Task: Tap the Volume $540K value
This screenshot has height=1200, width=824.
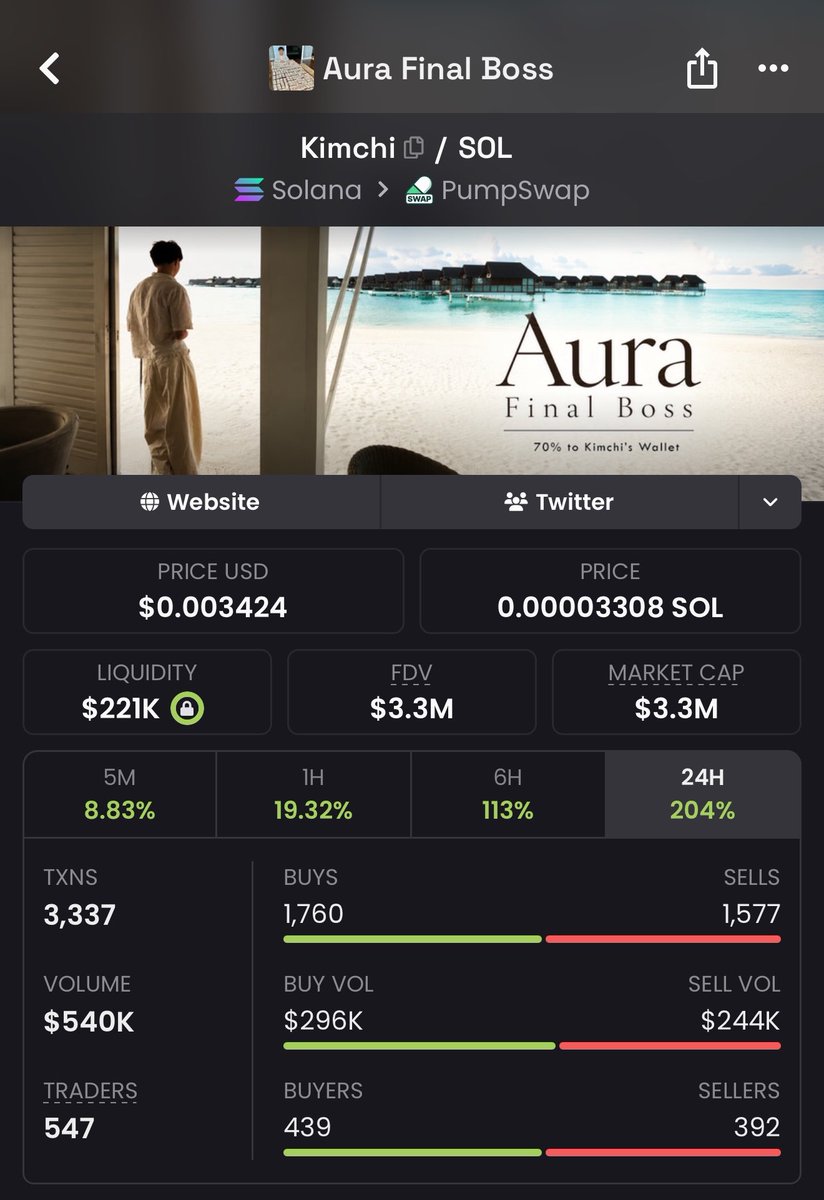Action: pos(89,1022)
